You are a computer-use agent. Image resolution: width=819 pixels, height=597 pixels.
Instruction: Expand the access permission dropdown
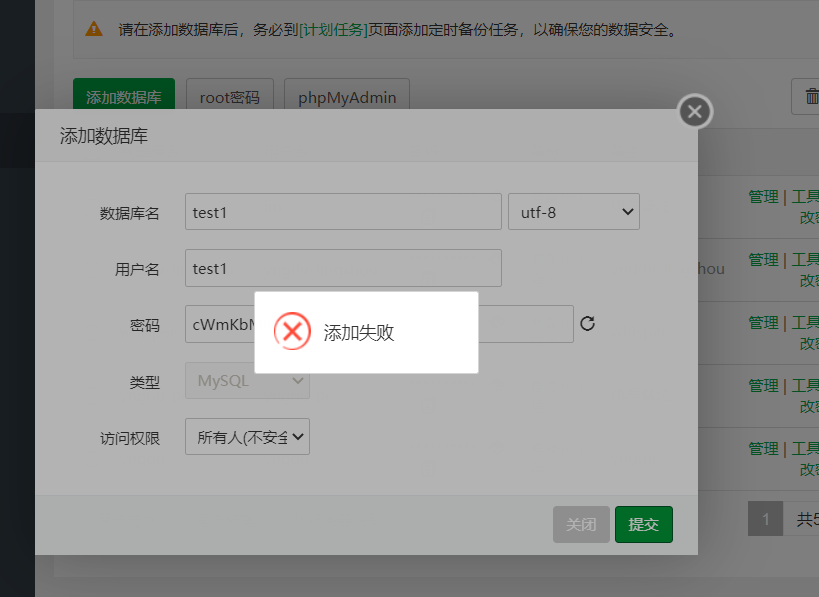247,436
